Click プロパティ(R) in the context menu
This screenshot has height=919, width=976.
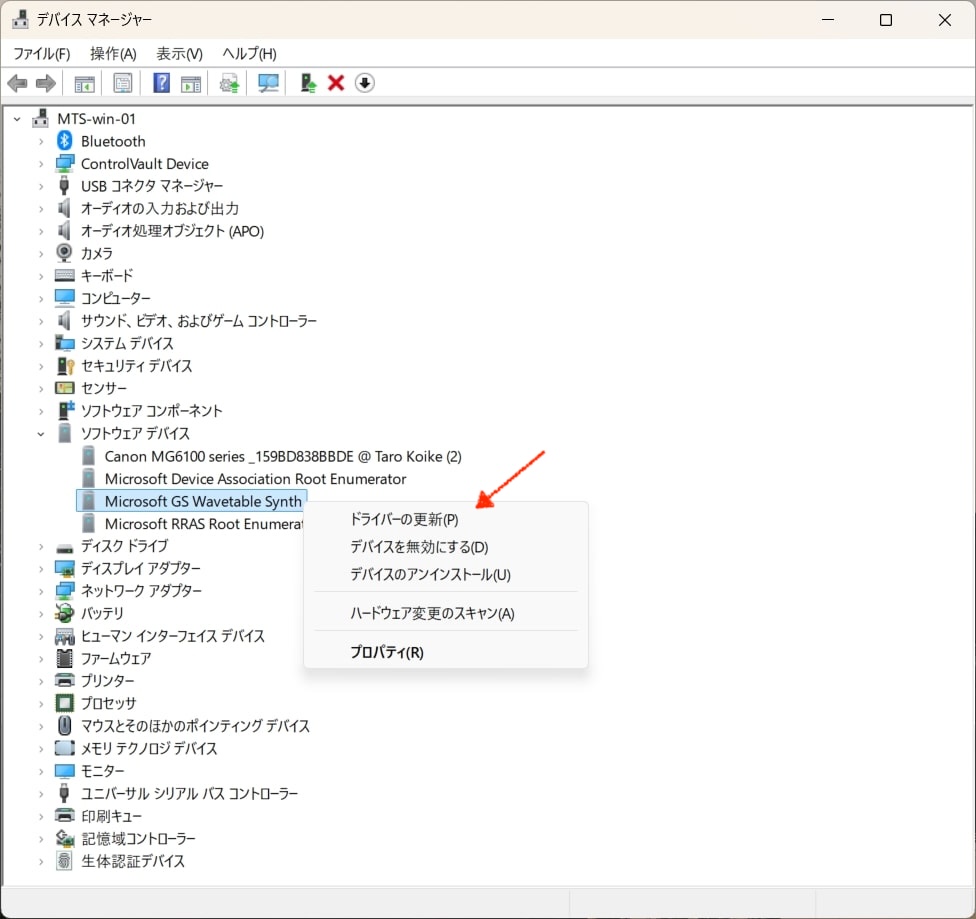[386, 652]
